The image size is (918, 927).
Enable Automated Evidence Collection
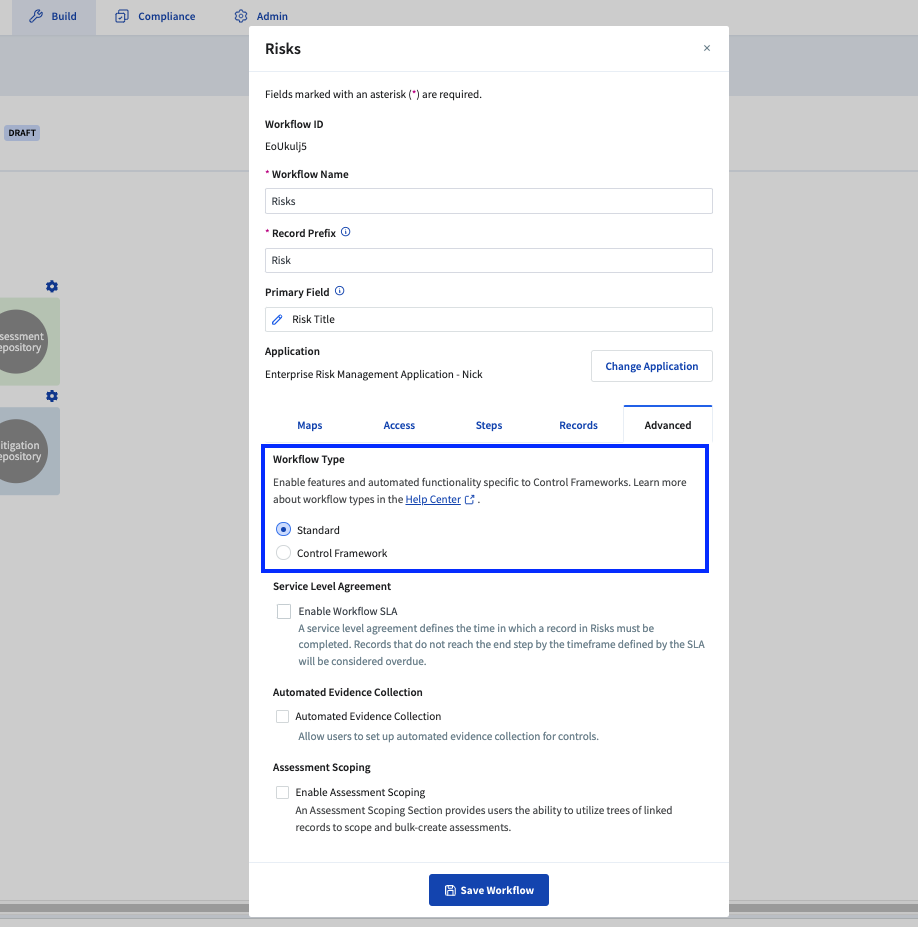[283, 716]
